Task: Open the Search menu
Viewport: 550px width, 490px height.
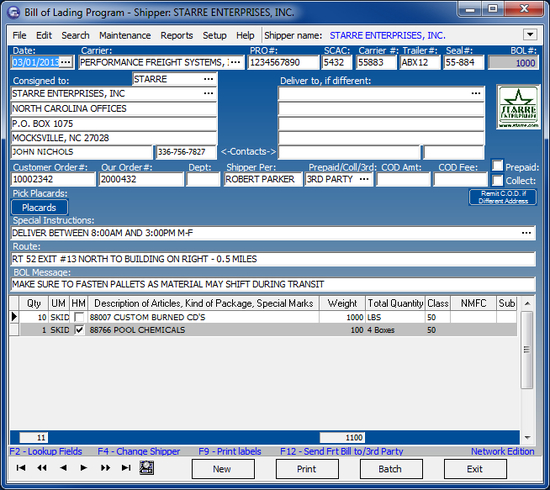Action: coord(75,35)
